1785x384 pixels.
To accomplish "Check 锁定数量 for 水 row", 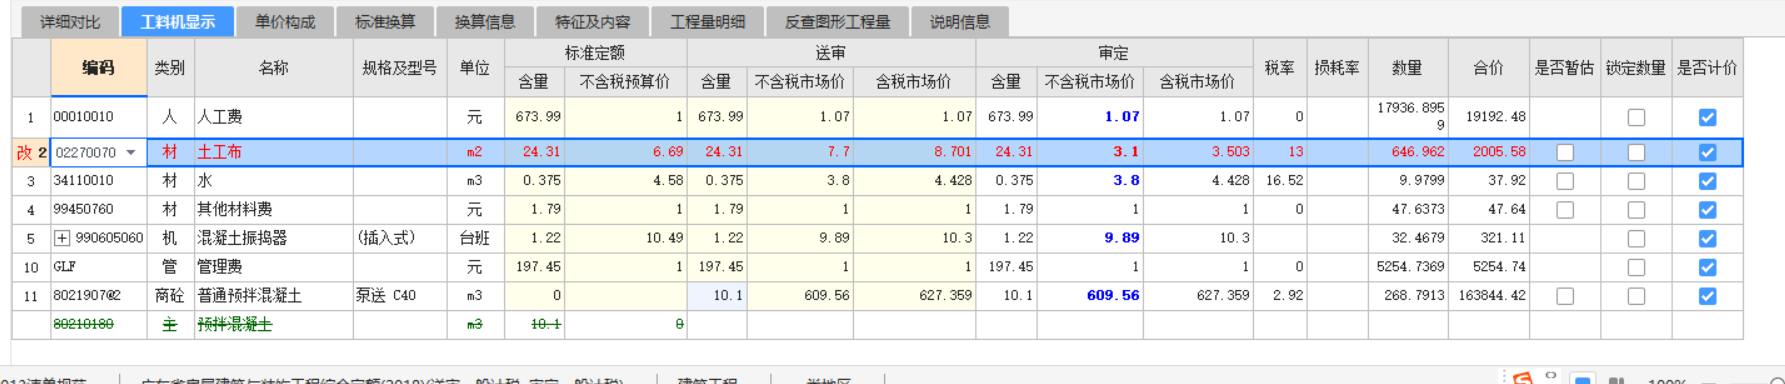I will [1636, 182].
